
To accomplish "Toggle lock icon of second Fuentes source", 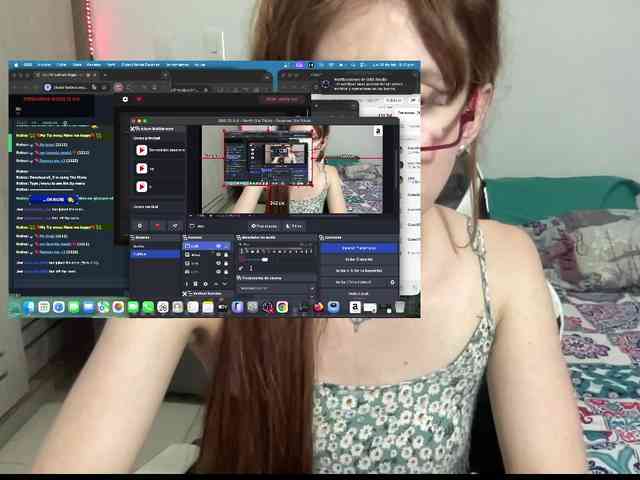I will (226, 255).
